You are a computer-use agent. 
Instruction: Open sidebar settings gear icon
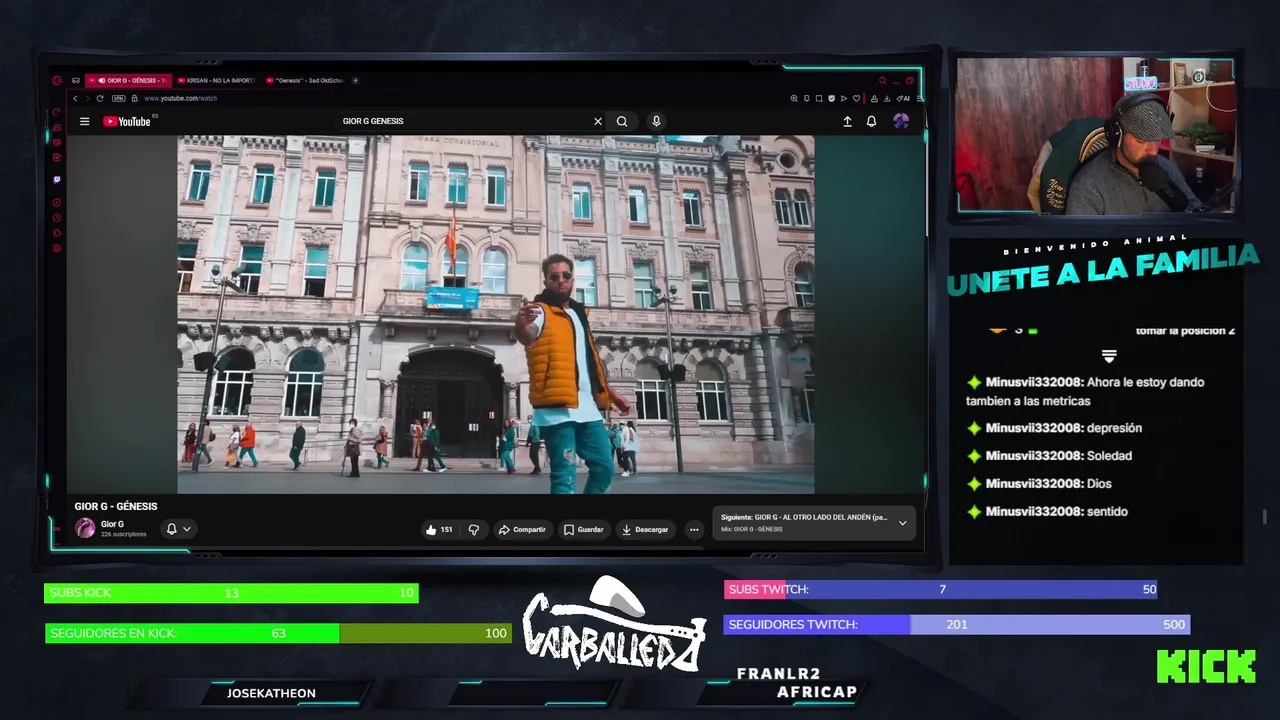(57, 248)
